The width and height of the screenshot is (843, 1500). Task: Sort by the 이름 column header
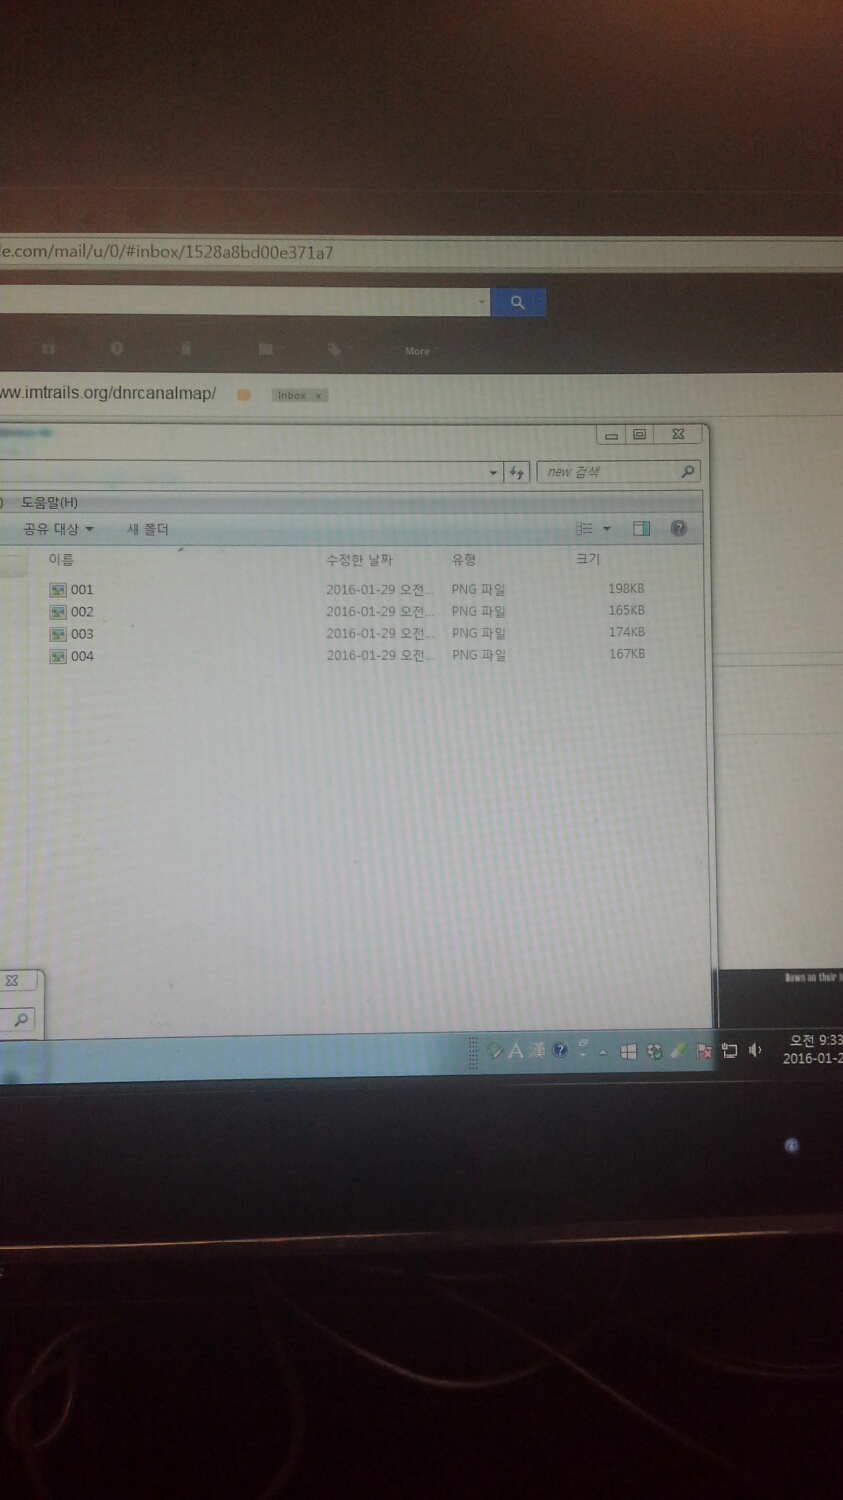61,560
